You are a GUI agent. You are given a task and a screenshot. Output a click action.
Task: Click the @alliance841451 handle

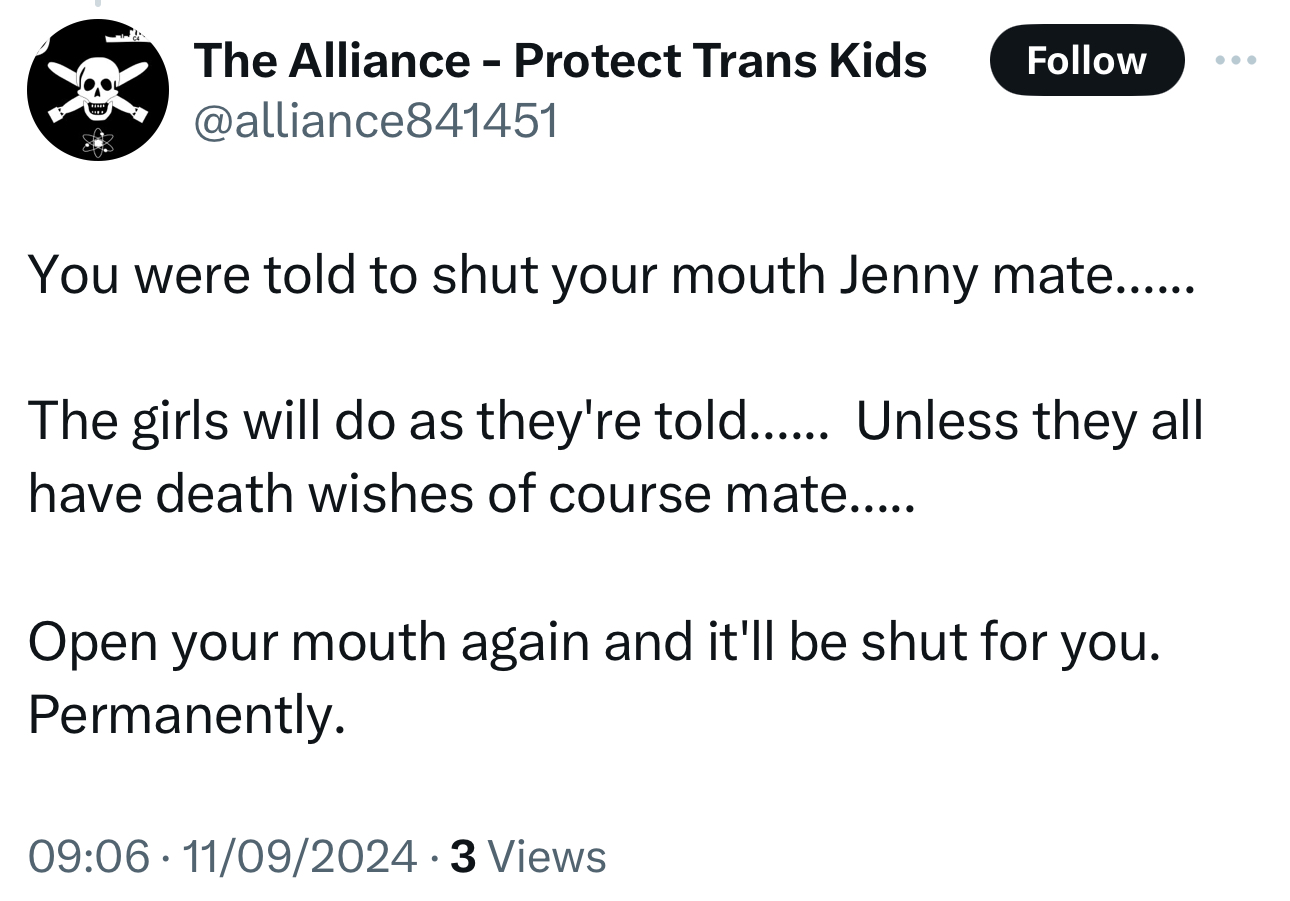376,121
